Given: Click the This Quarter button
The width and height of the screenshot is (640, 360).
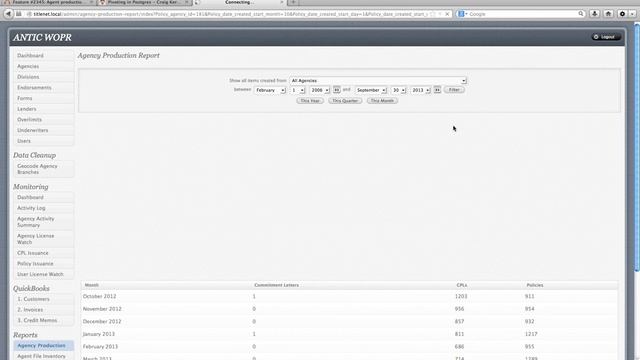Looking at the screenshot, I should pyautogui.click(x=345, y=100).
